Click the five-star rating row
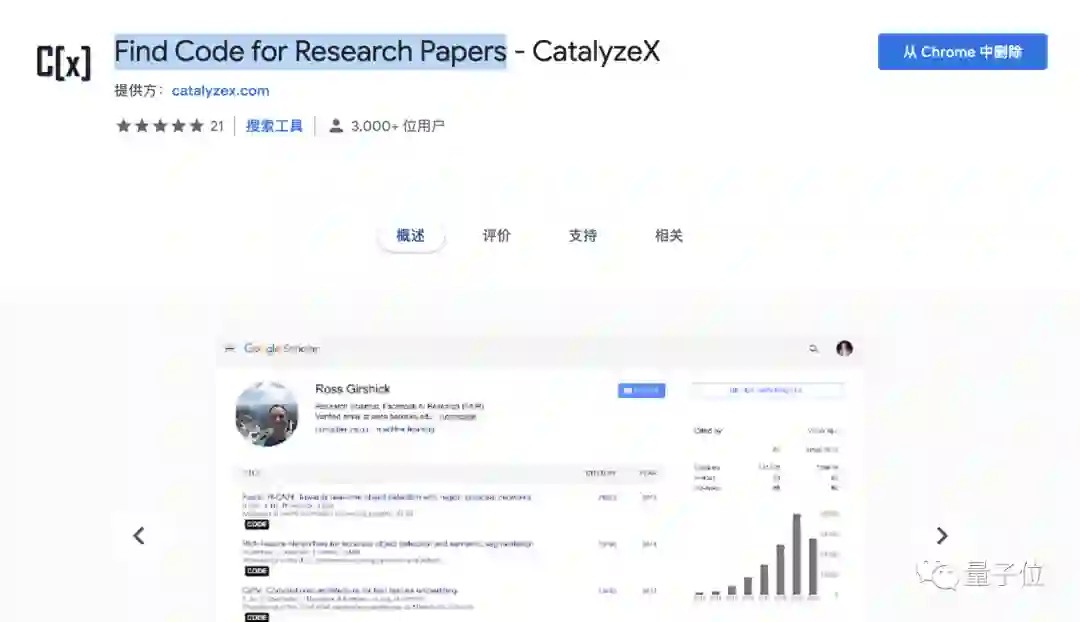This screenshot has width=1080, height=622. [160, 126]
